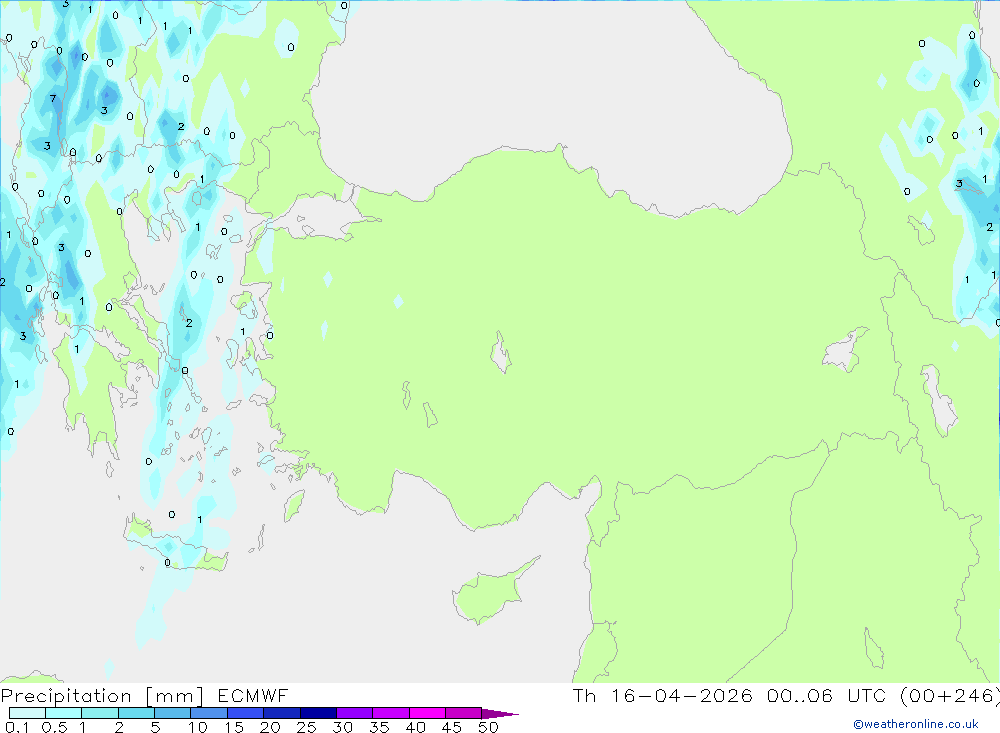Click the '35' legend scale label
The height and width of the screenshot is (733, 1000).
[x=379, y=727]
